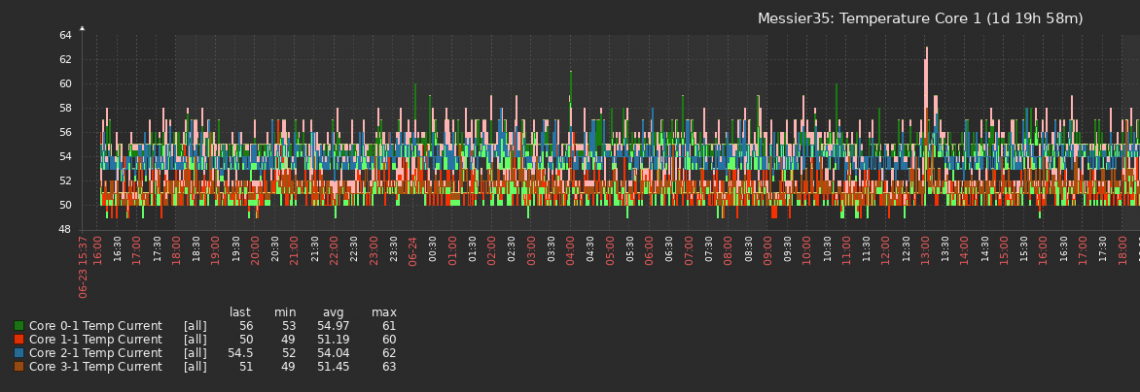
Task: Click the blue Core 2-1 legend color swatch
Action: coord(19,353)
